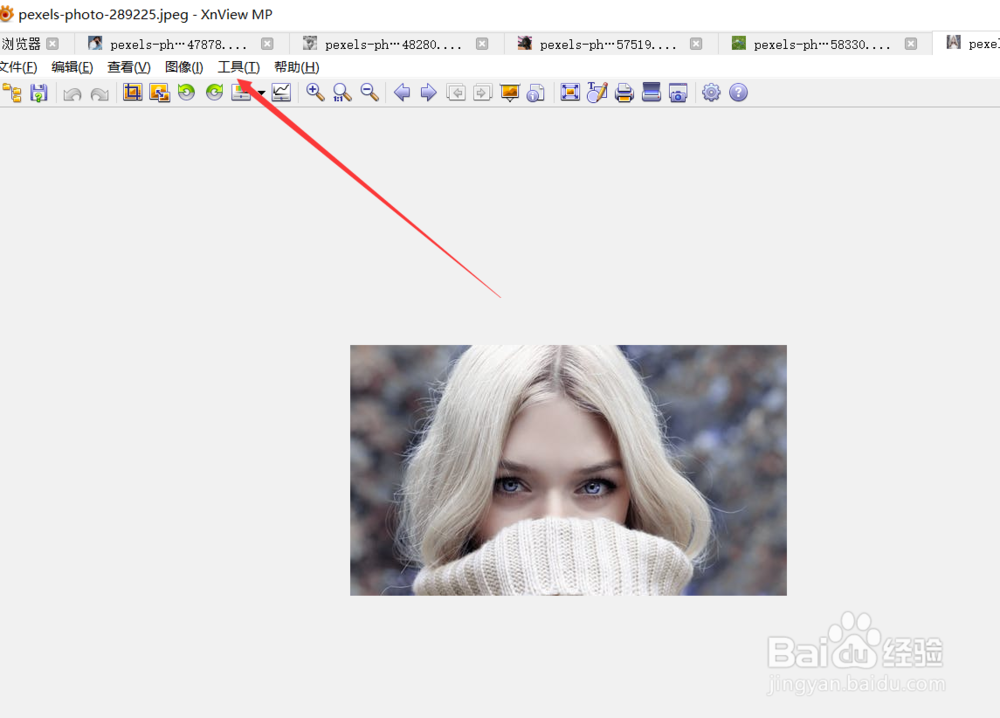Viewport: 1000px width, 718px height.
Task: Open the Resize image tool
Action: [159, 93]
